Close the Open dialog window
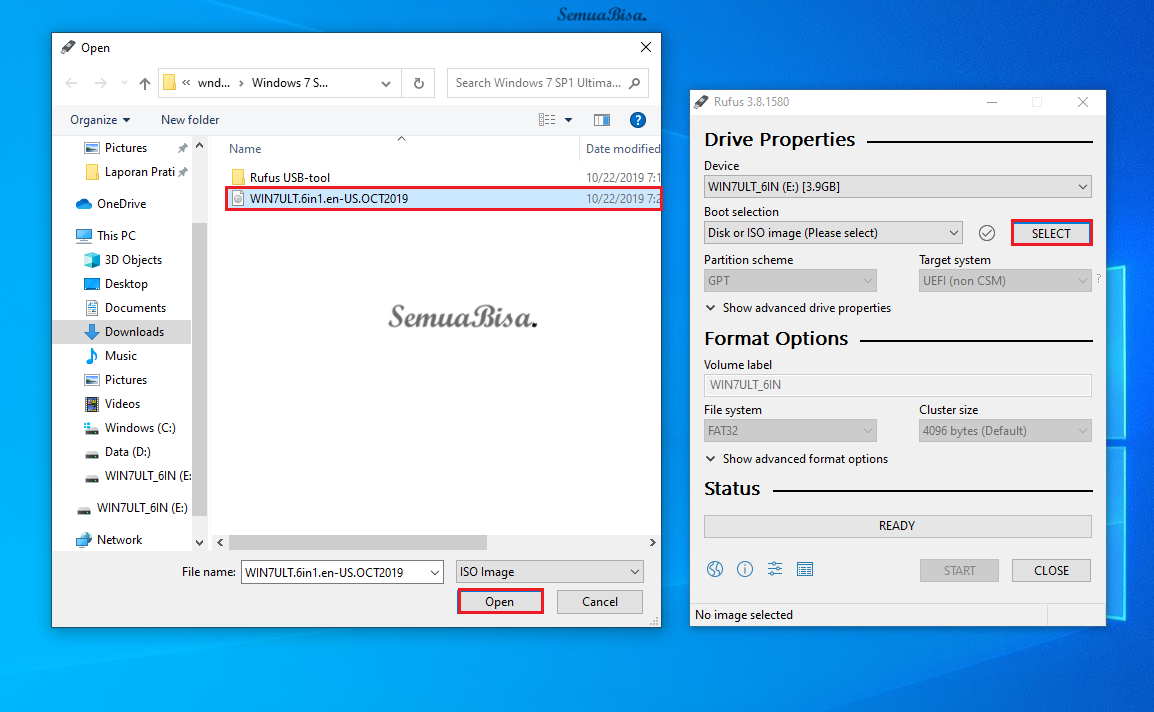Image resolution: width=1154 pixels, height=712 pixels. [x=645, y=47]
